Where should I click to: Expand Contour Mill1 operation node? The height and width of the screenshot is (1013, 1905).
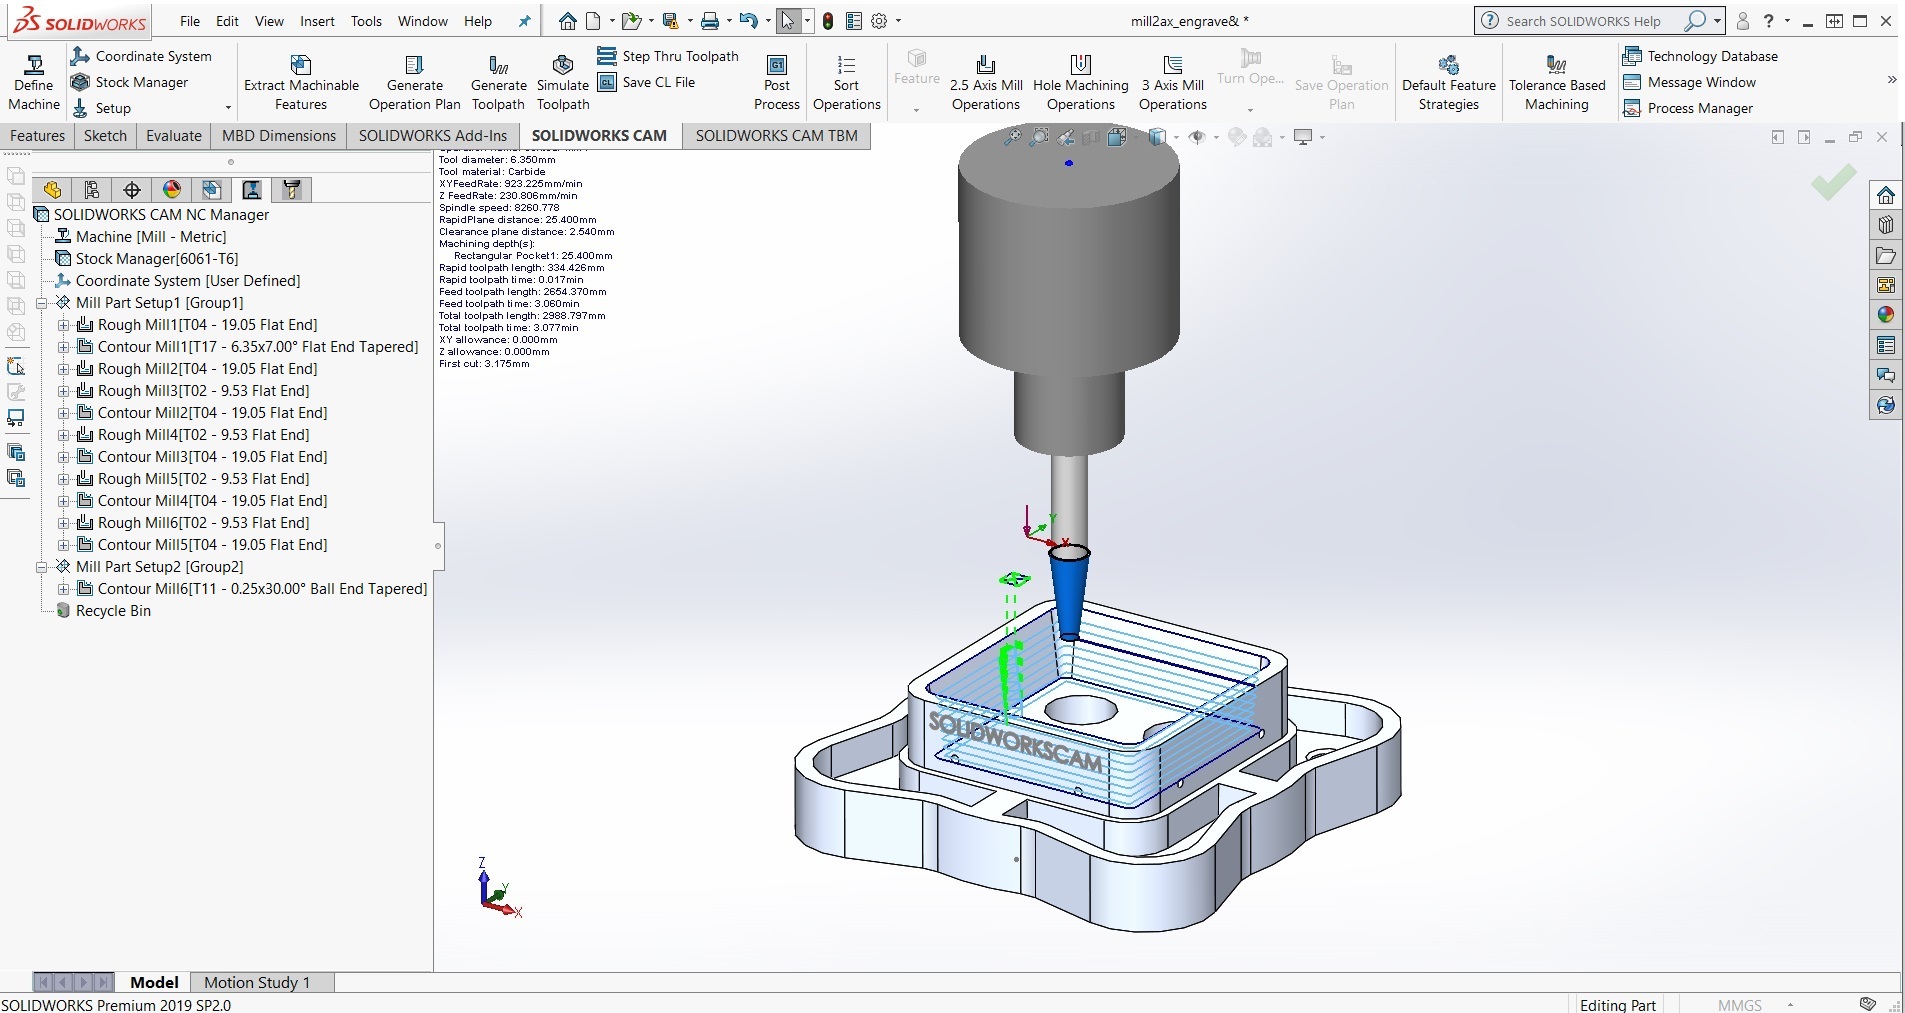coord(63,347)
